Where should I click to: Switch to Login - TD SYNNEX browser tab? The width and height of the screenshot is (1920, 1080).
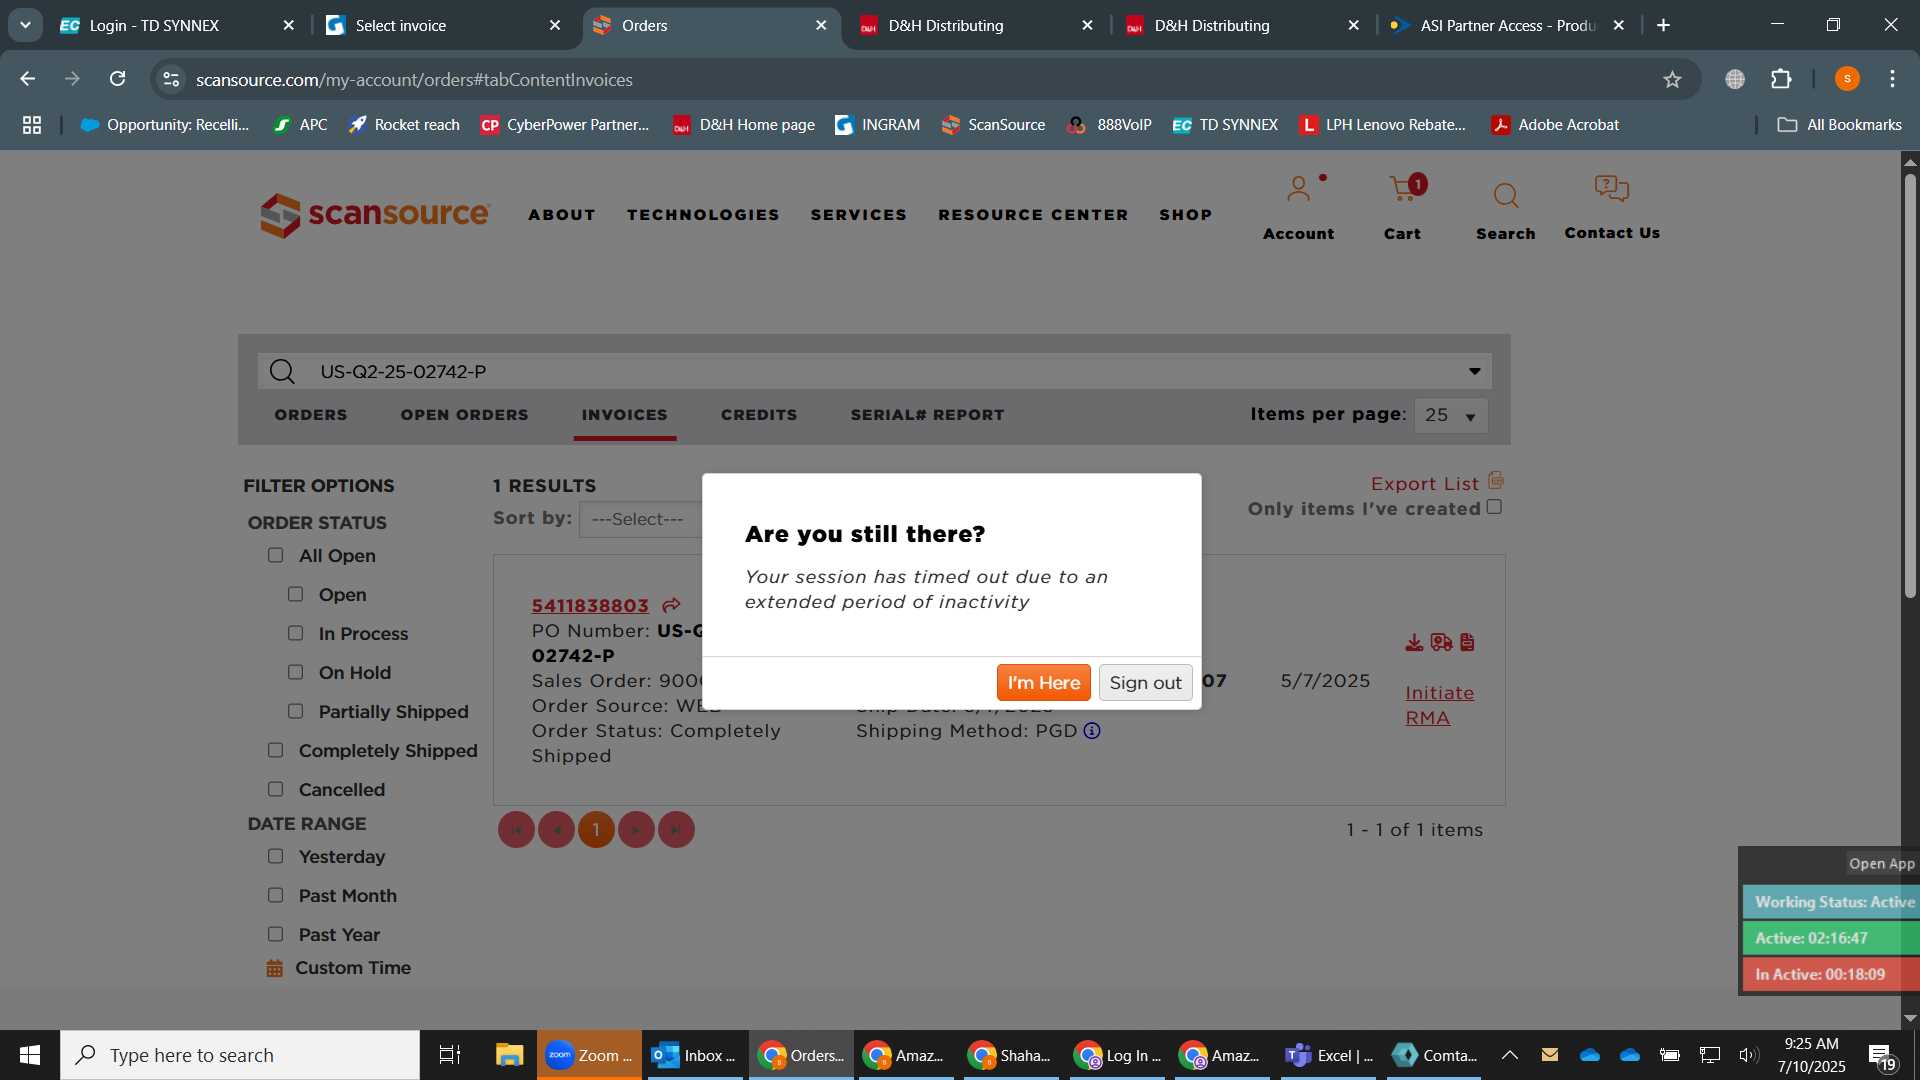pos(176,25)
